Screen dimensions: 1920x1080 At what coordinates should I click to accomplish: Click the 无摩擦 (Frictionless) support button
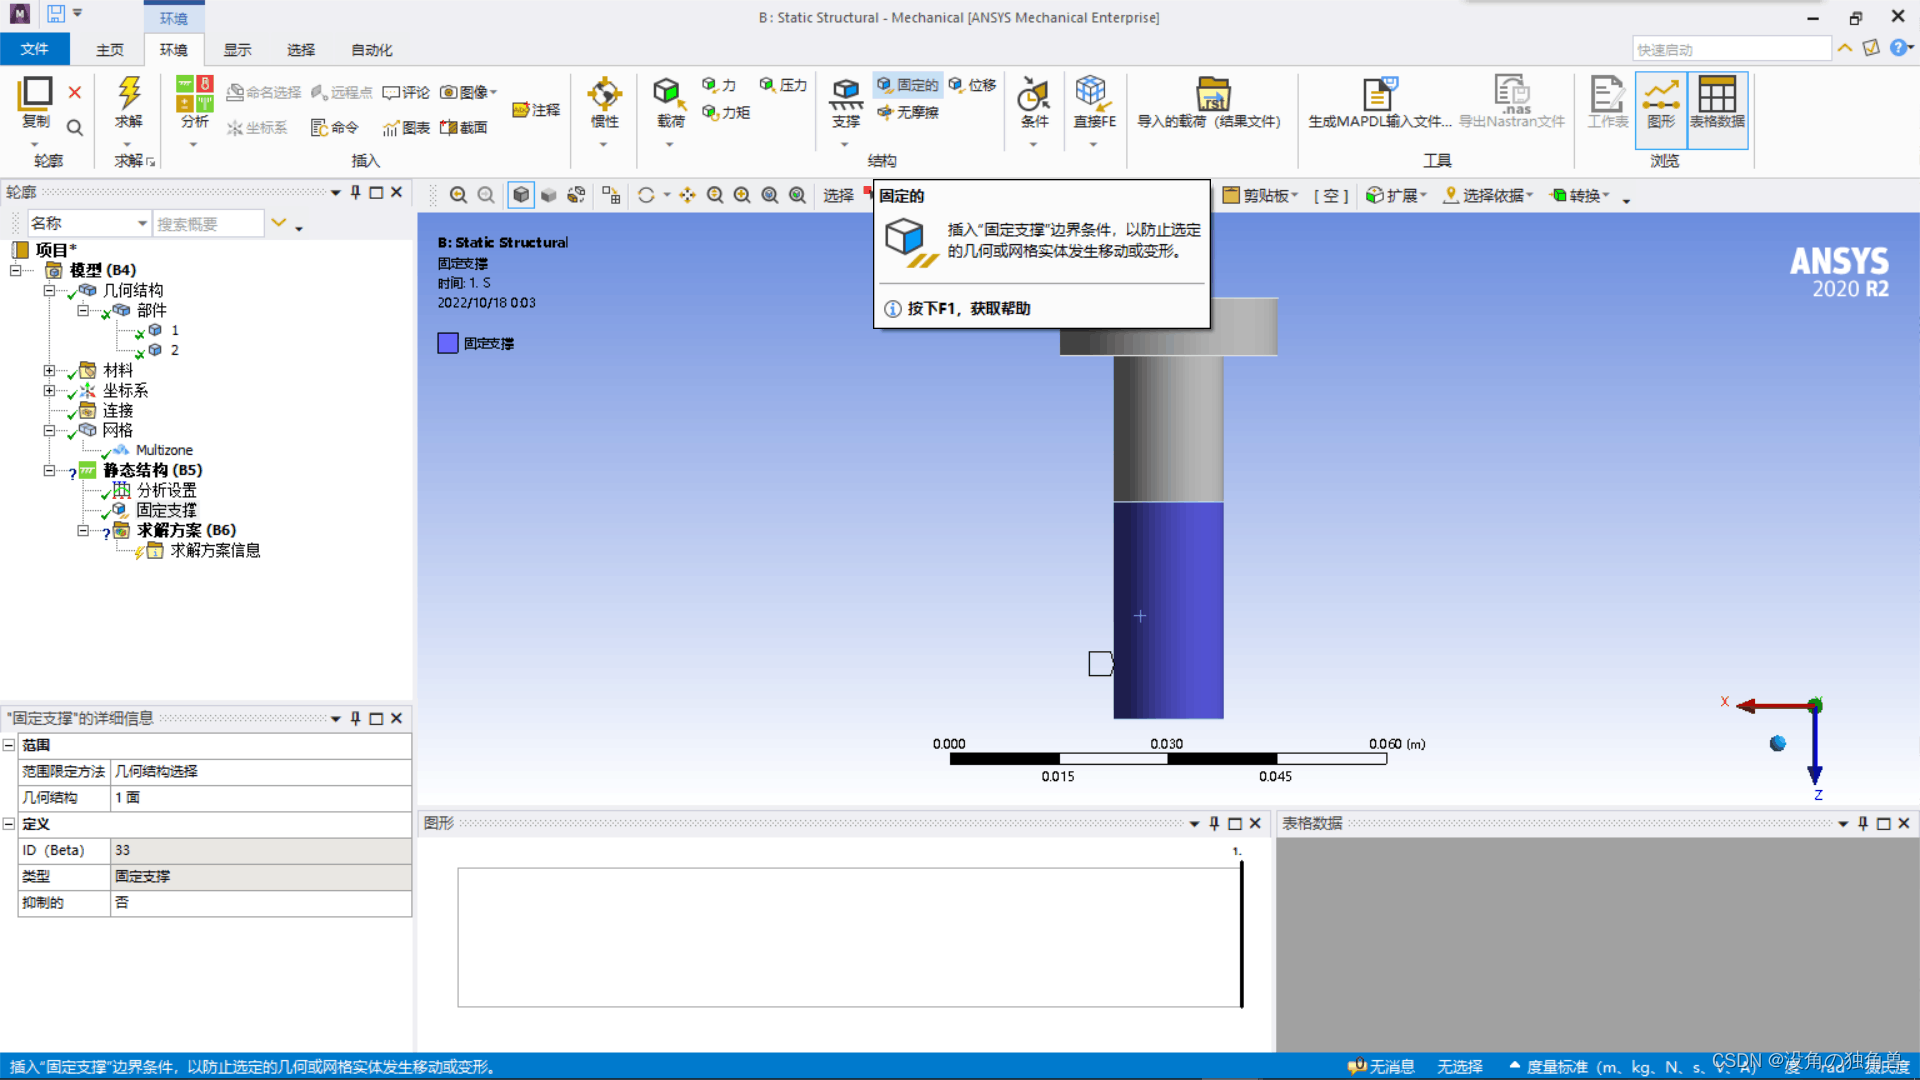point(908,112)
